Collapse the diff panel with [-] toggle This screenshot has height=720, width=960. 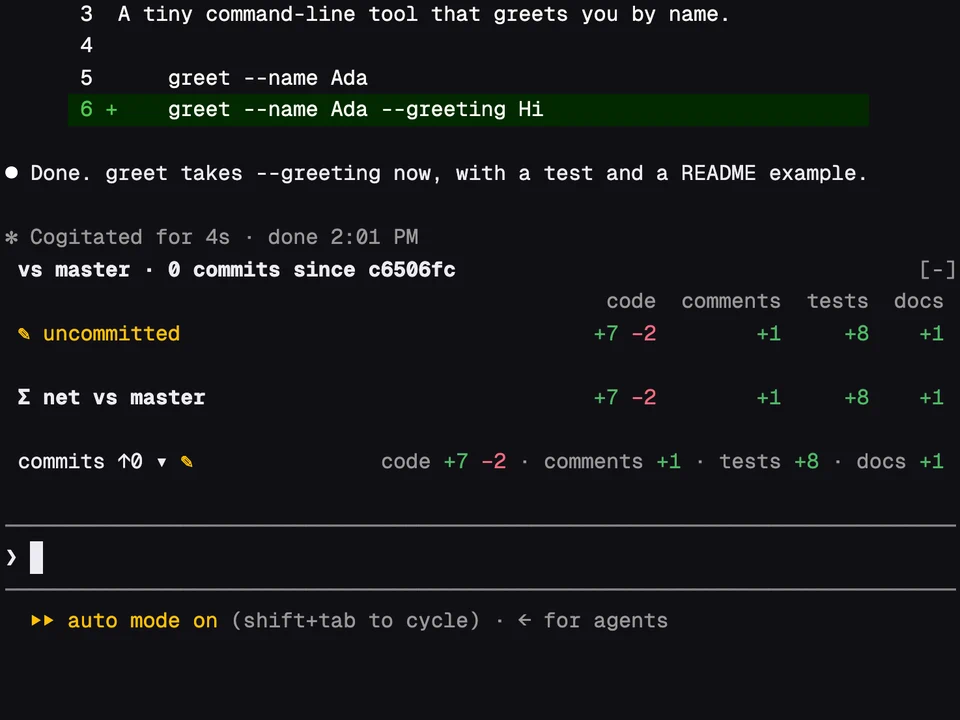point(937,269)
